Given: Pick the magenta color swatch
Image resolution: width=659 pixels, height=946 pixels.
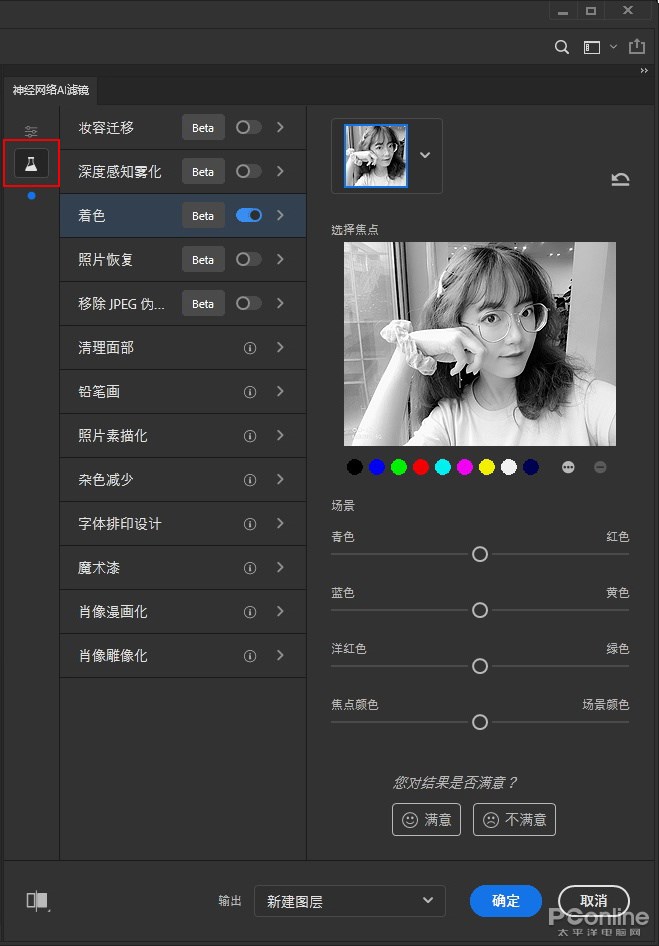Looking at the screenshot, I should pos(465,467).
